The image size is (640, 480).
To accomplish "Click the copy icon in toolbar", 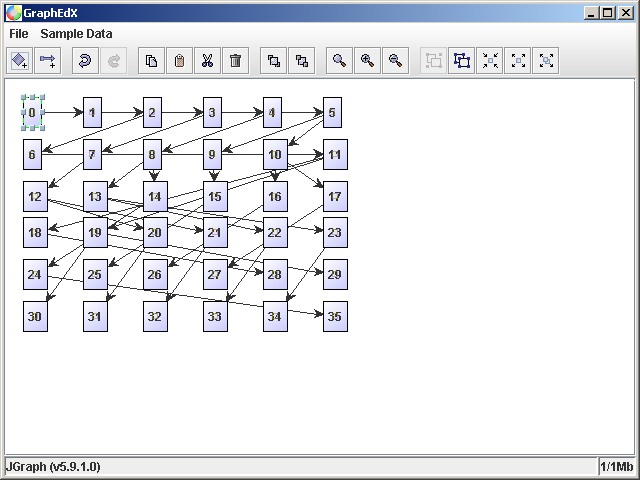I will click(151, 60).
